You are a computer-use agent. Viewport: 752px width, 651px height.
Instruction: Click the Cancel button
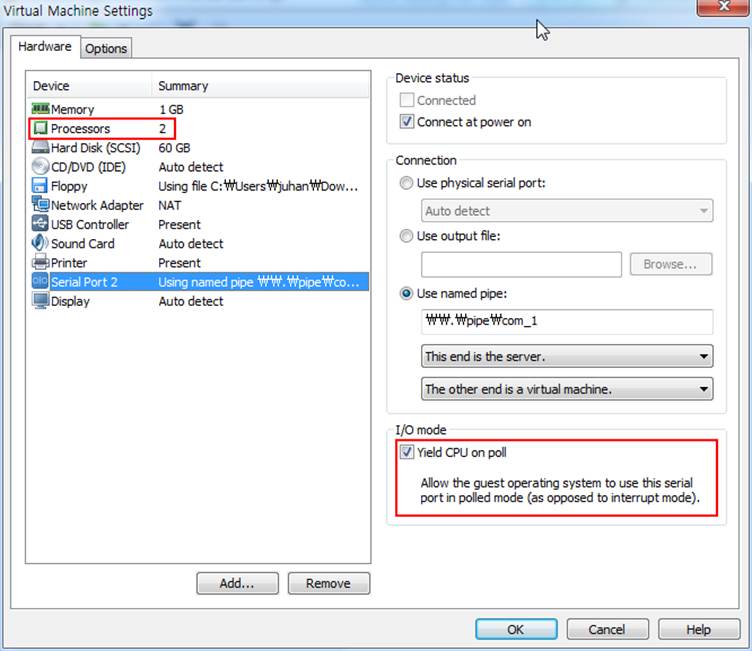(607, 629)
